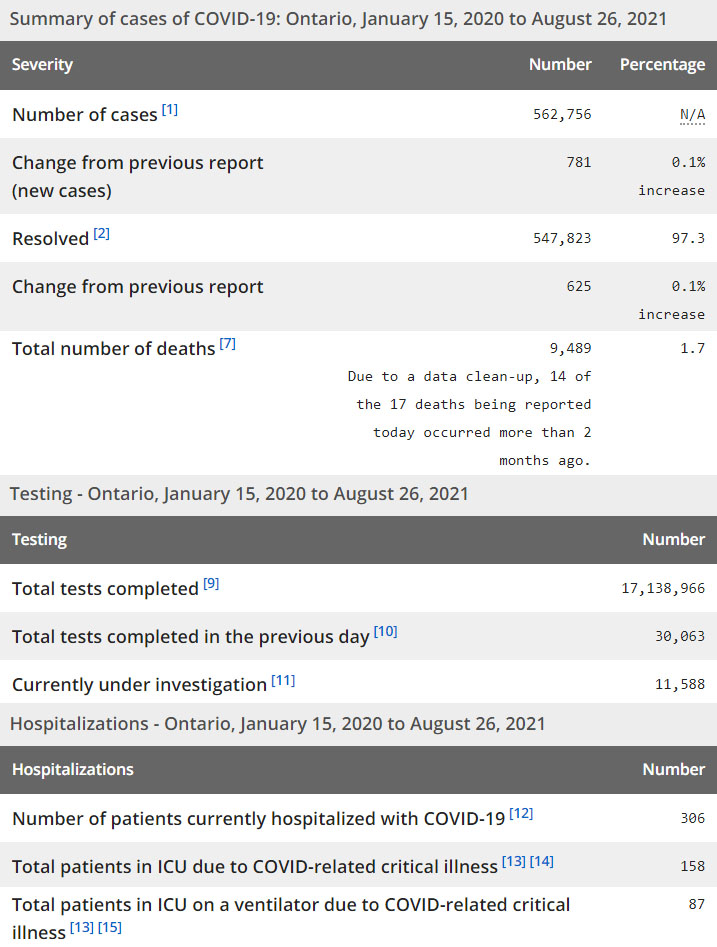Open footnote 1 beside Number of cases
717x947 pixels.
pyautogui.click(x=170, y=109)
